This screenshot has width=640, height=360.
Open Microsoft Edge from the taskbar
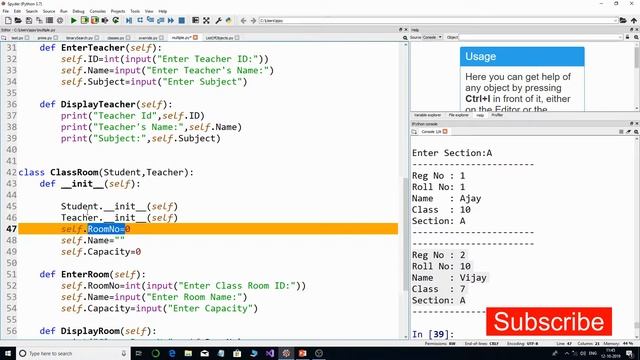click(172, 353)
